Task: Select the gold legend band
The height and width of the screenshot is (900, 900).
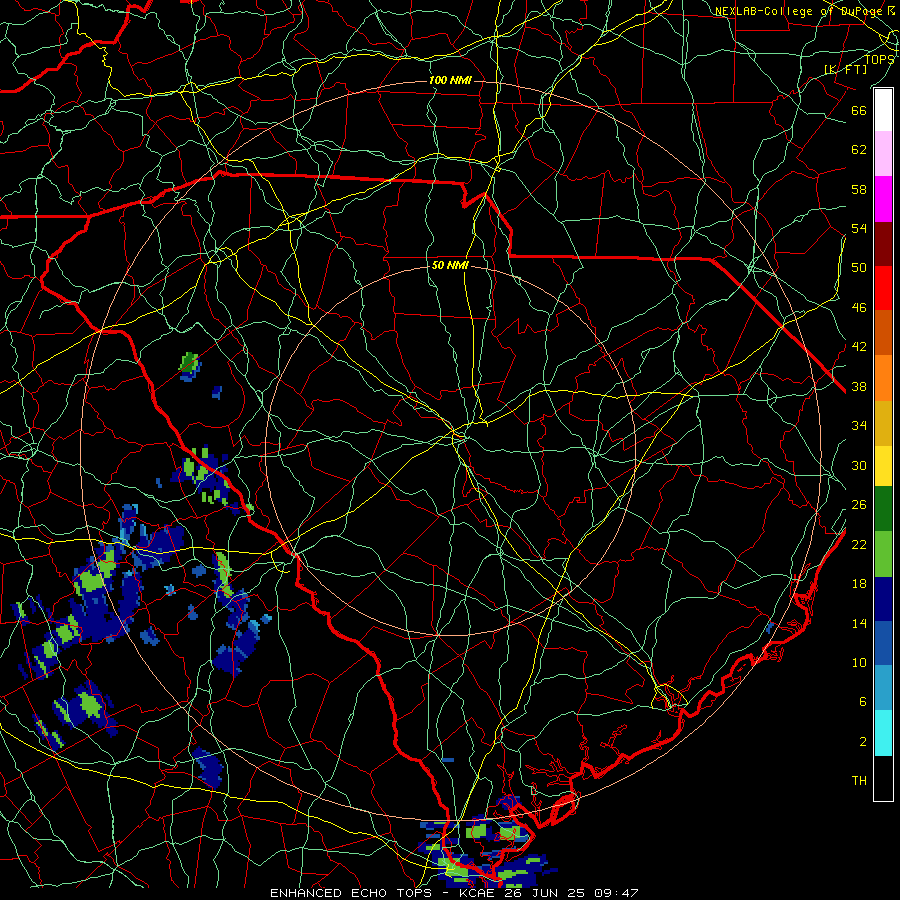Action: tap(883, 423)
